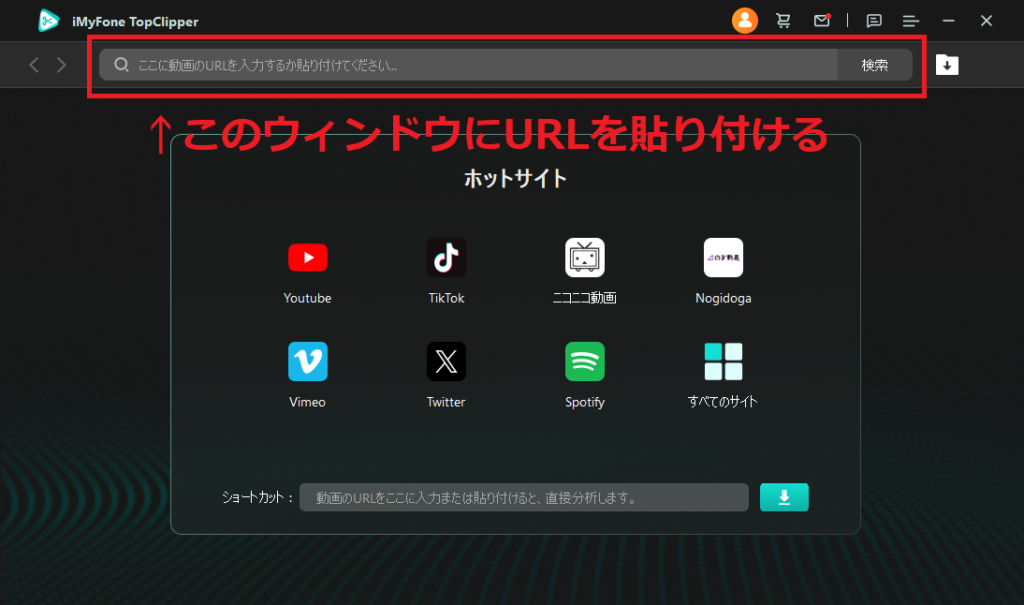The height and width of the screenshot is (605, 1024).
Task: Click the ホットサイト heading text
Action: coord(515,178)
